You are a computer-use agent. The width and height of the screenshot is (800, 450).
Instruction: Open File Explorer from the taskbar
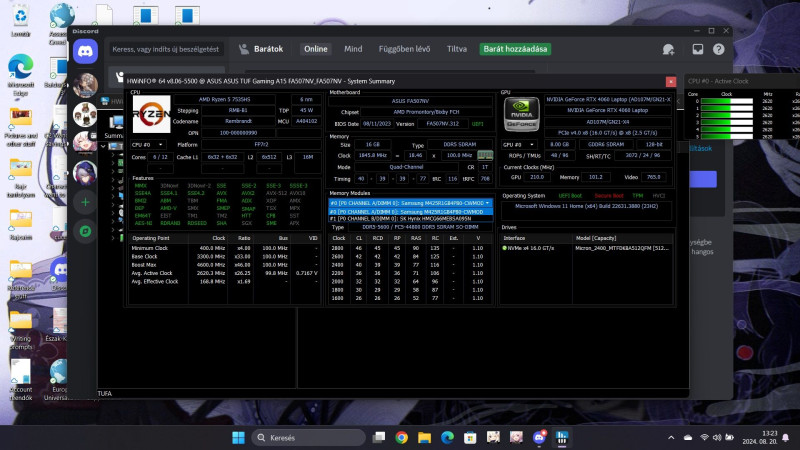(x=424, y=437)
